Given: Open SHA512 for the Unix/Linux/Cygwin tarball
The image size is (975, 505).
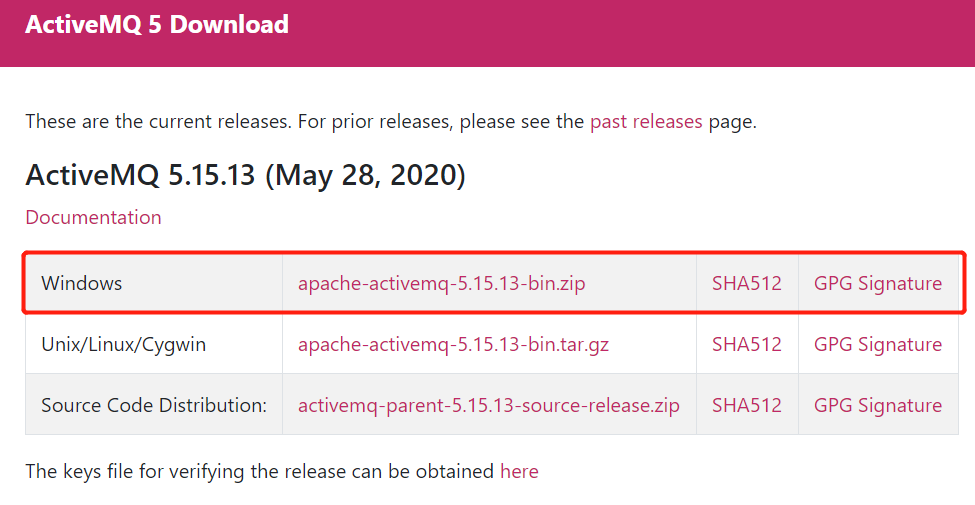Looking at the screenshot, I should tap(747, 344).
